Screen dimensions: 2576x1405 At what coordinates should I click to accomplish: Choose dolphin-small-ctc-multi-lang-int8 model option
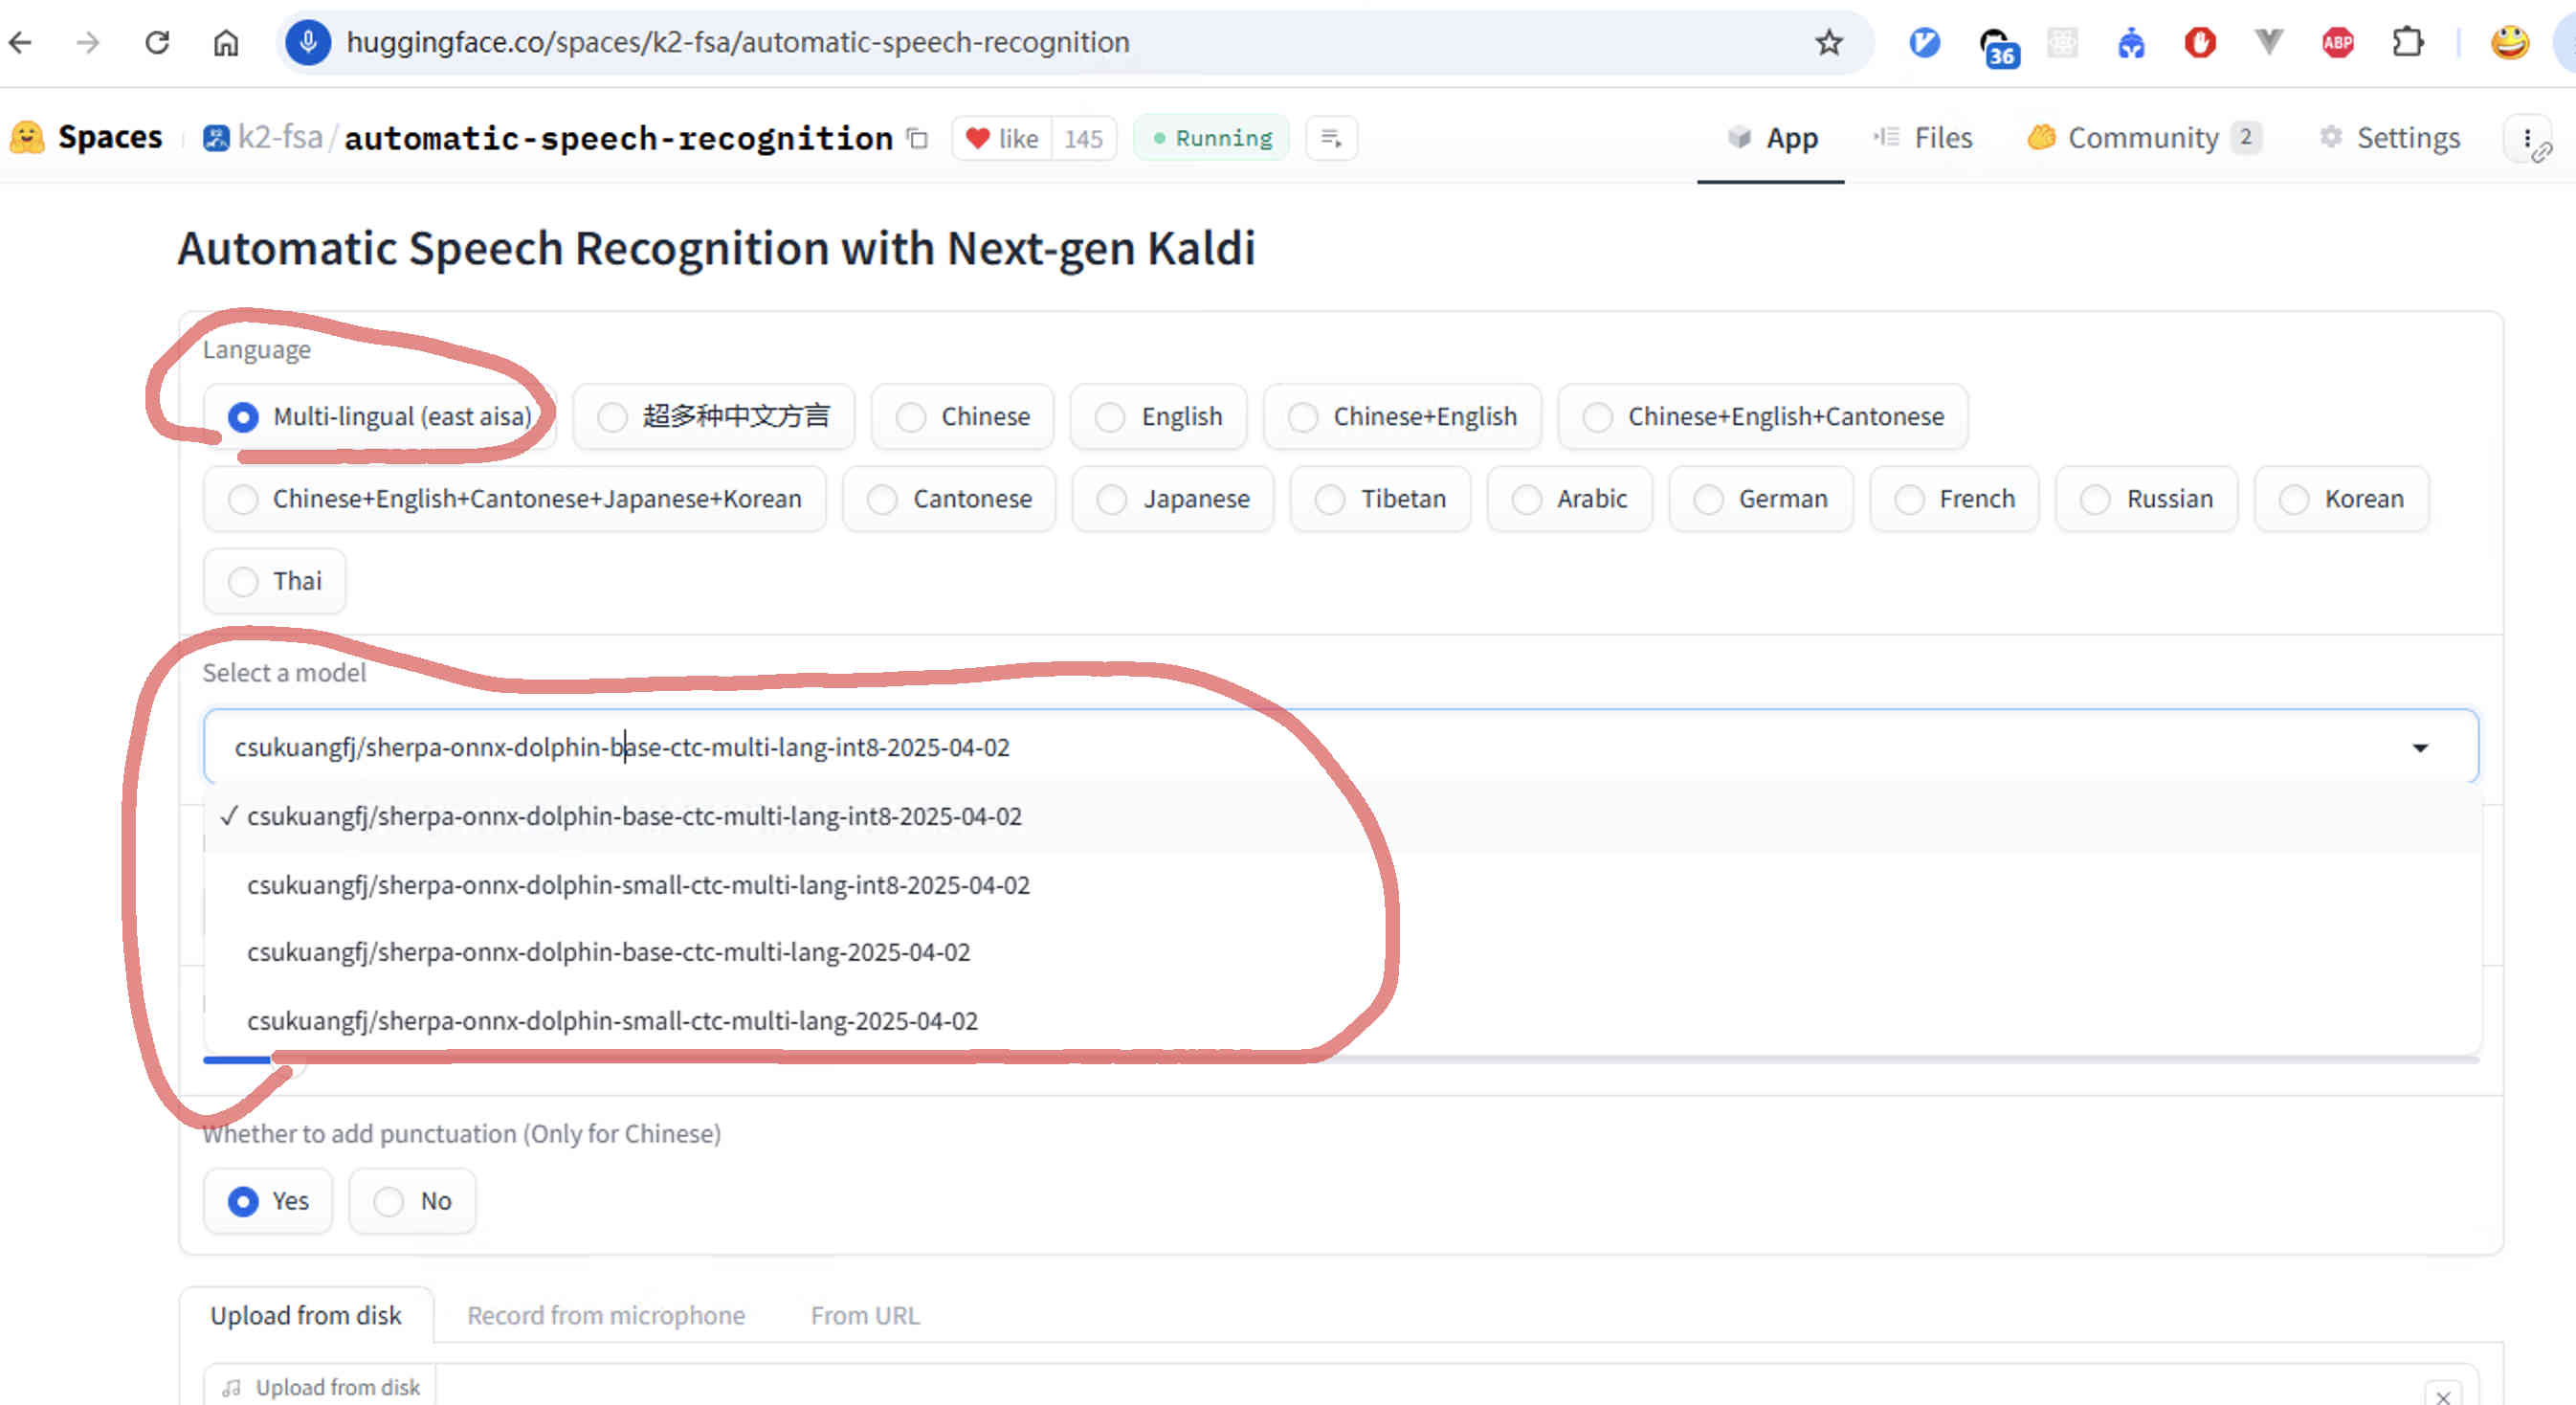[1342, 885]
